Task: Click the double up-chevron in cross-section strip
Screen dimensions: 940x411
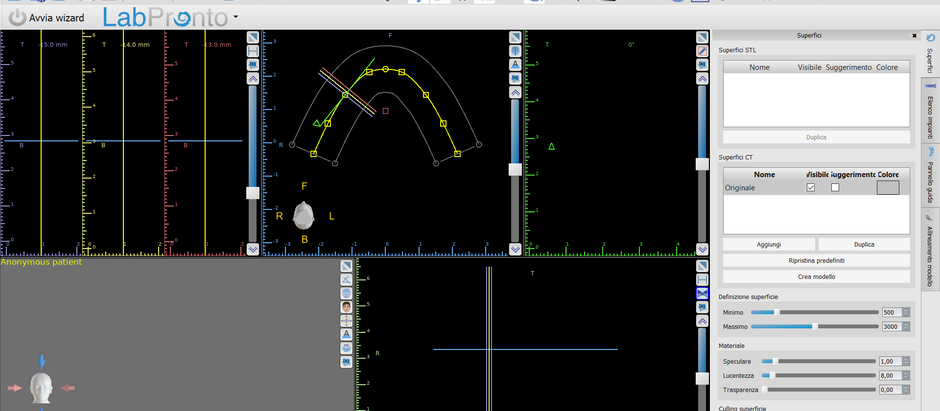Action: [x=252, y=78]
